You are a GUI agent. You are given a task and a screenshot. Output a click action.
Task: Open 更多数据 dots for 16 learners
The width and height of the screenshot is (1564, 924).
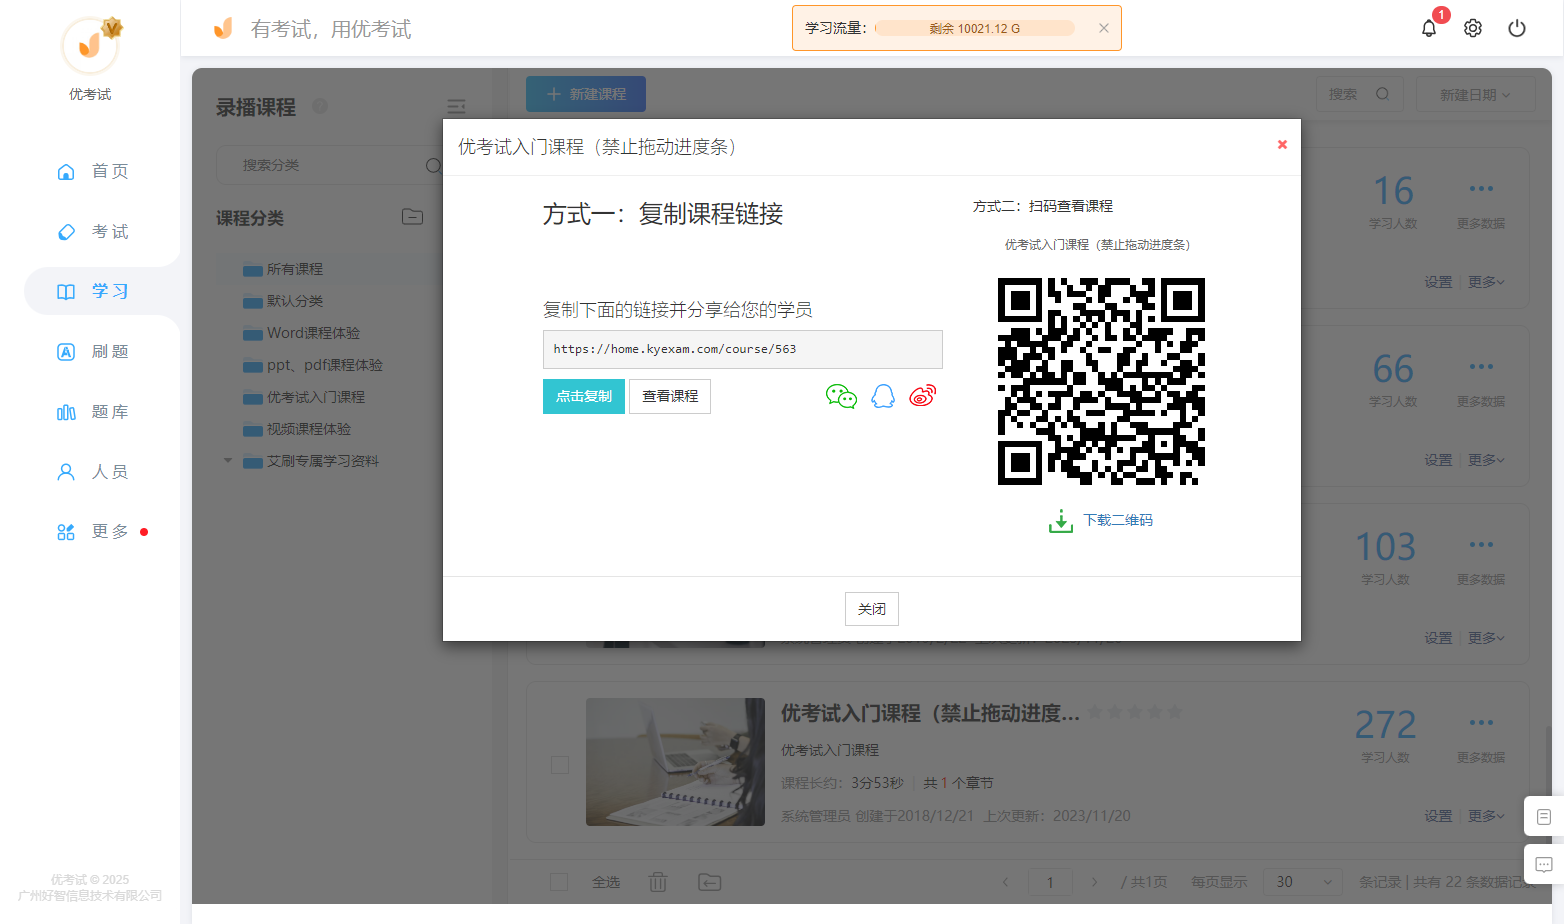point(1481,189)
